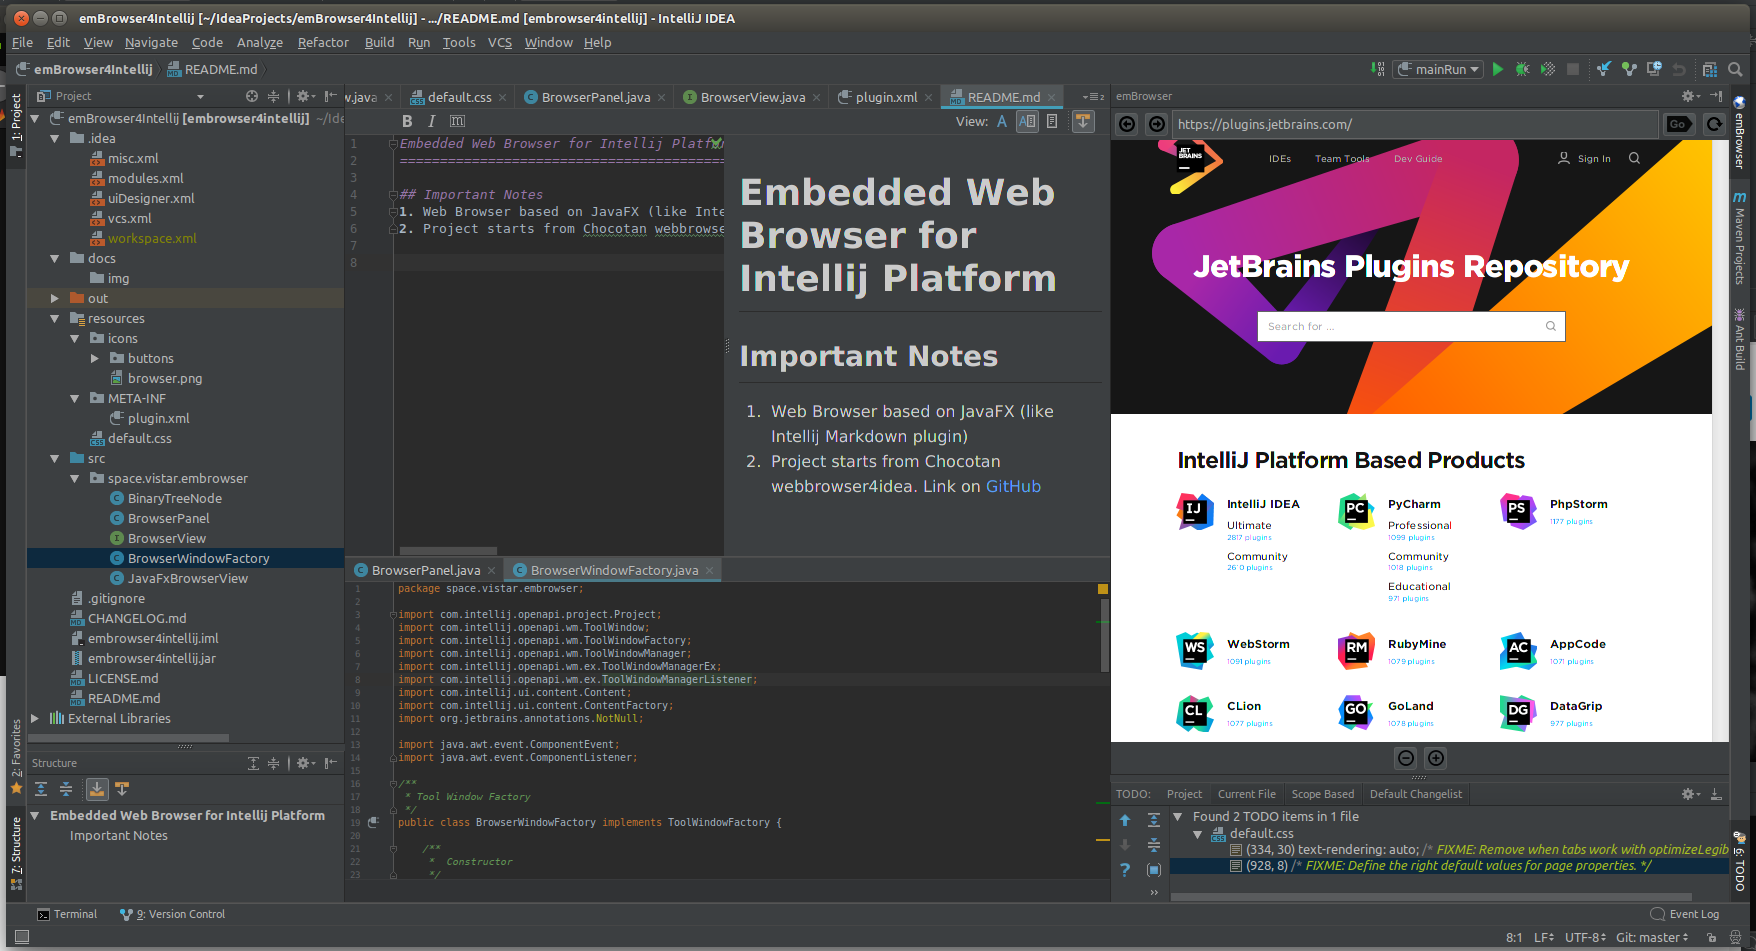Apply bold formatting in Markdown editor
This screenshot has width=1756, height=951.
click(x=407, y=121)
